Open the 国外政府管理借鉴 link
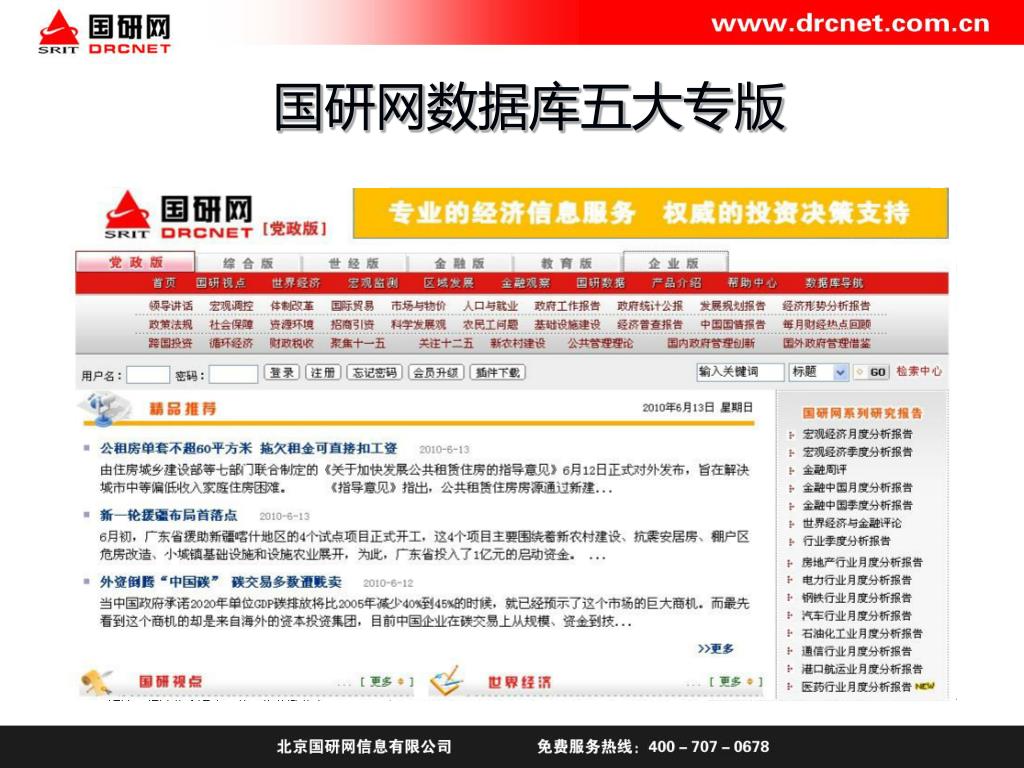The image size is (1024, 768). [826, 343]
